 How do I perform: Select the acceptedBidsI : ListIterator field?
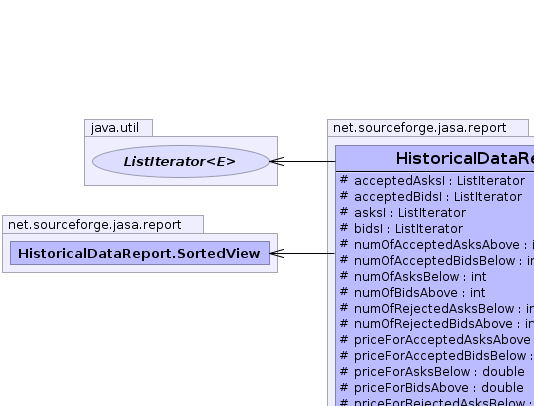(x=438, y=197)
